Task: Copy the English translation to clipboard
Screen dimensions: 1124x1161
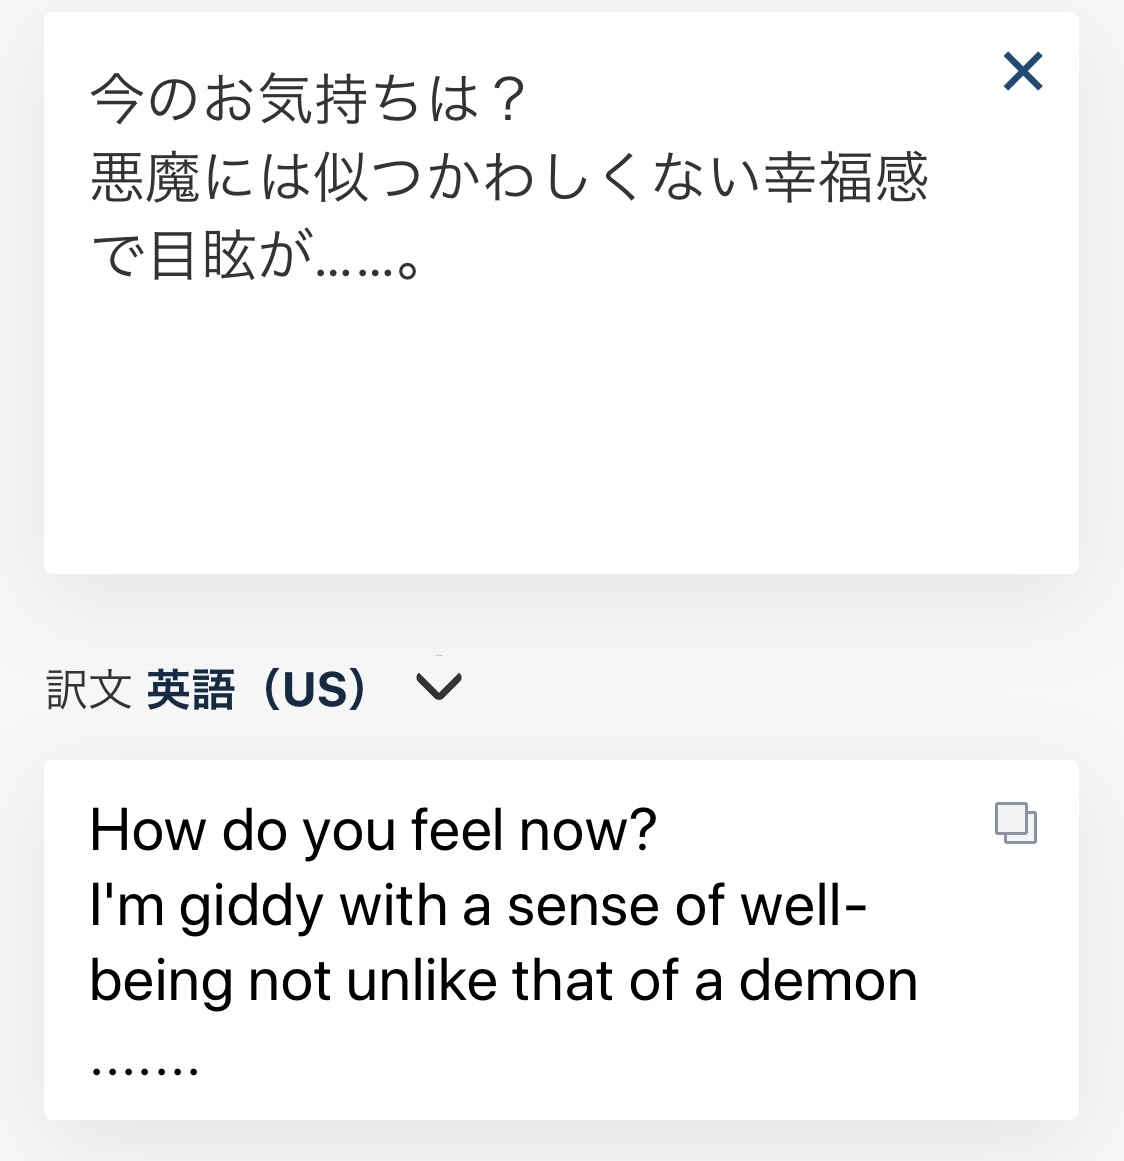Action: (1015, 823)
